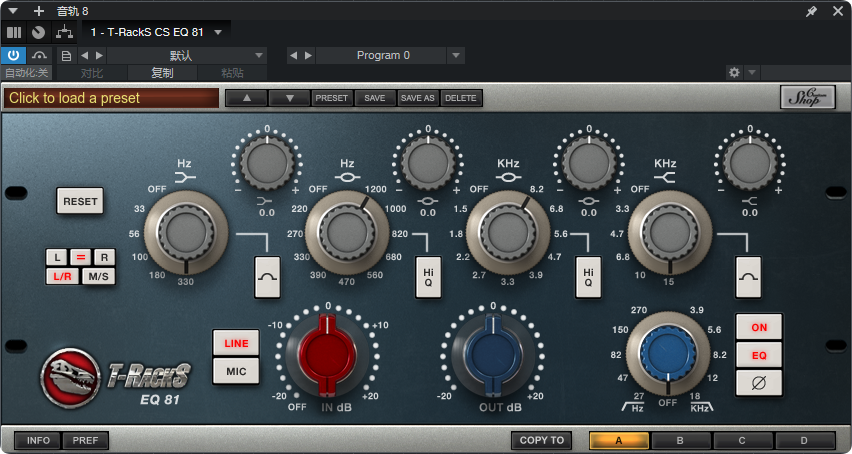
Task: Toggle low band bell shape switch
Action: tap(268, 277)
